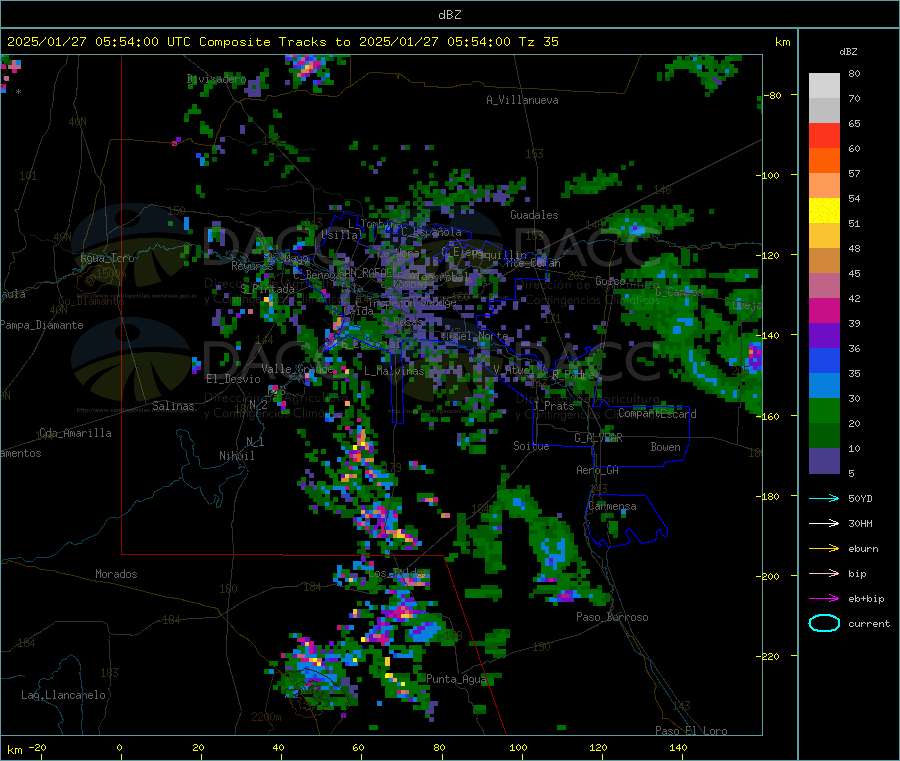
Task: Pick the light blue swatch in dBZ scale
Action: tap(824, 386)
